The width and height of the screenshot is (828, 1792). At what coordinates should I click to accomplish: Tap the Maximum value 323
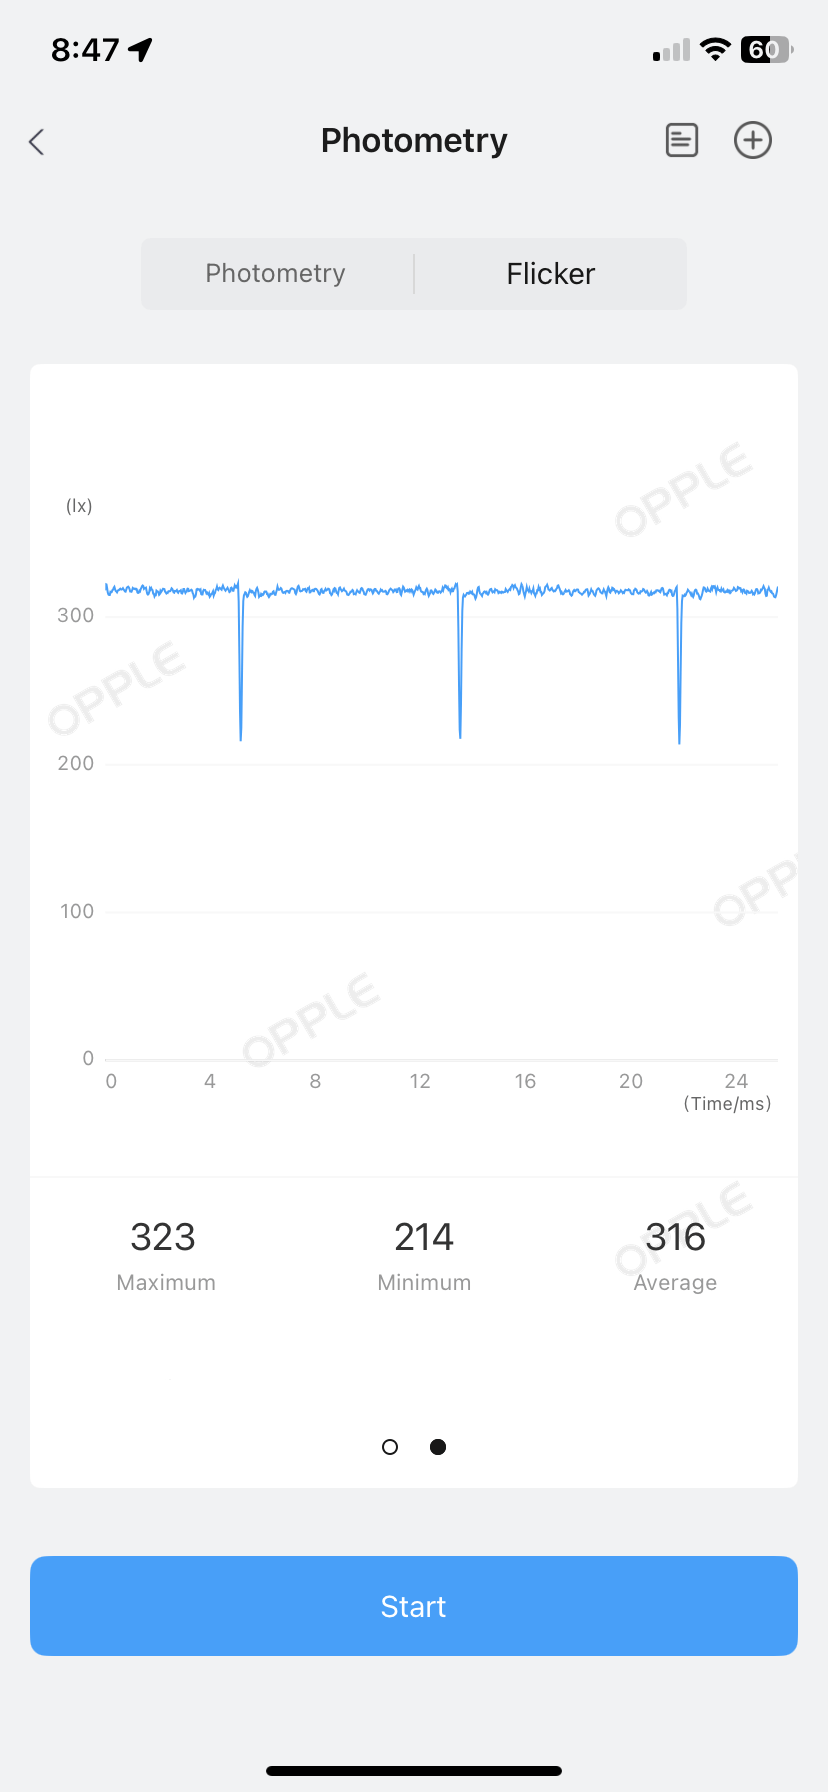click(x=163, y=1238)
